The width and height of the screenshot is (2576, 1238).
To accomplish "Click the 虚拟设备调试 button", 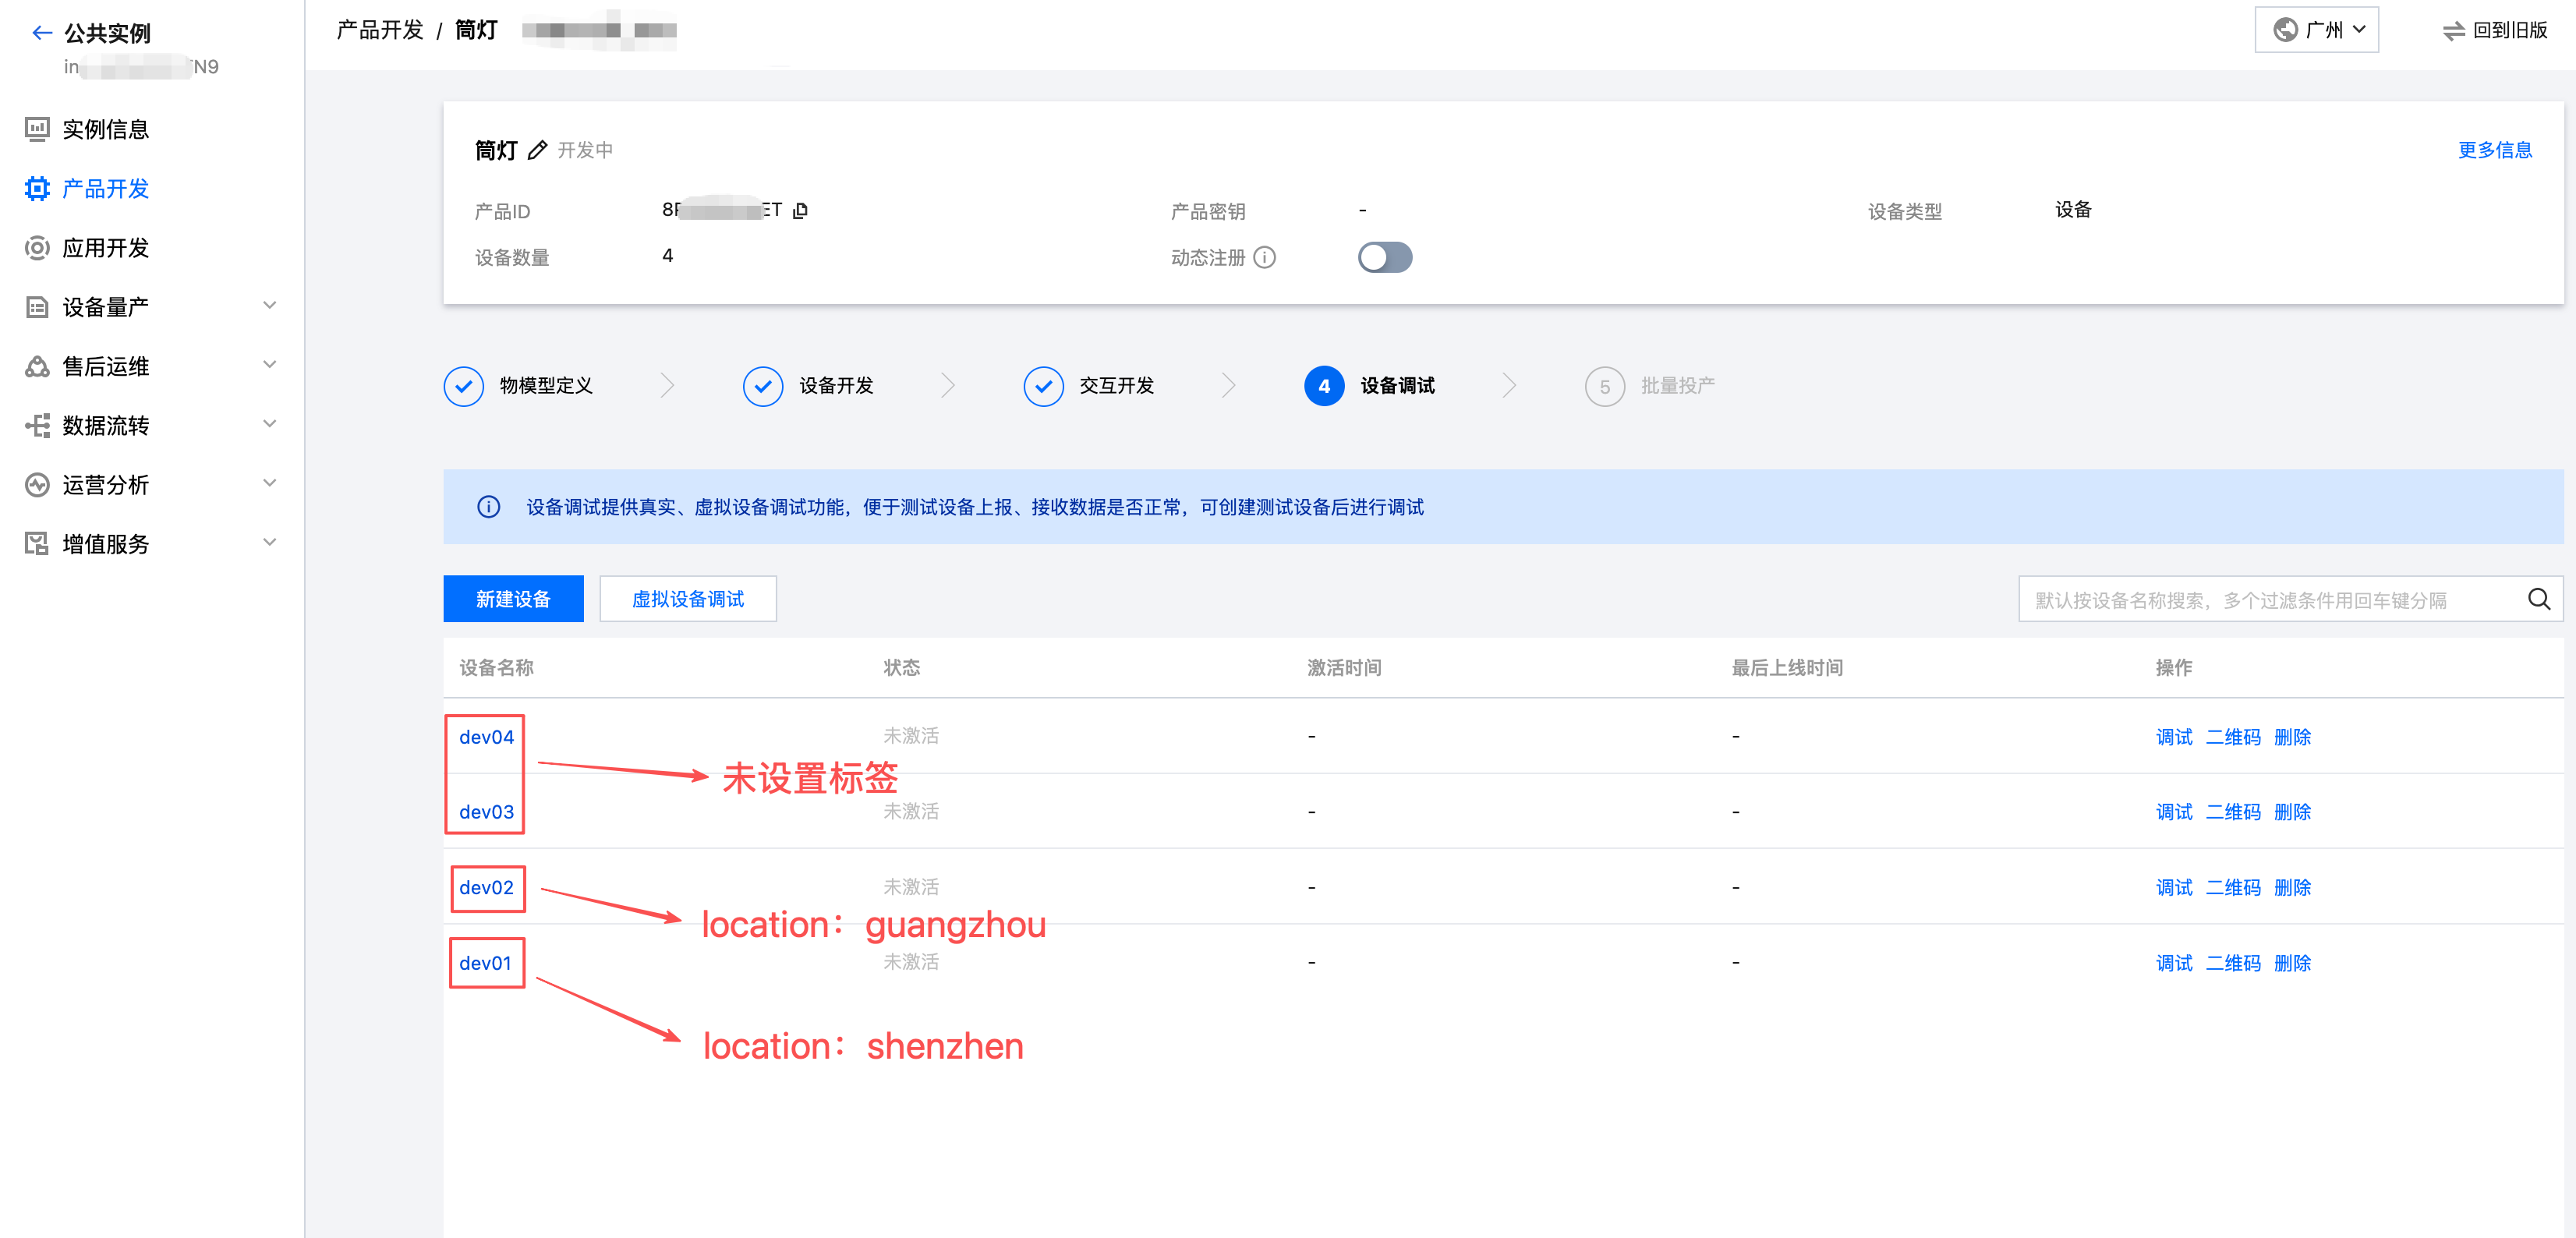I will (x=687, y=599).
